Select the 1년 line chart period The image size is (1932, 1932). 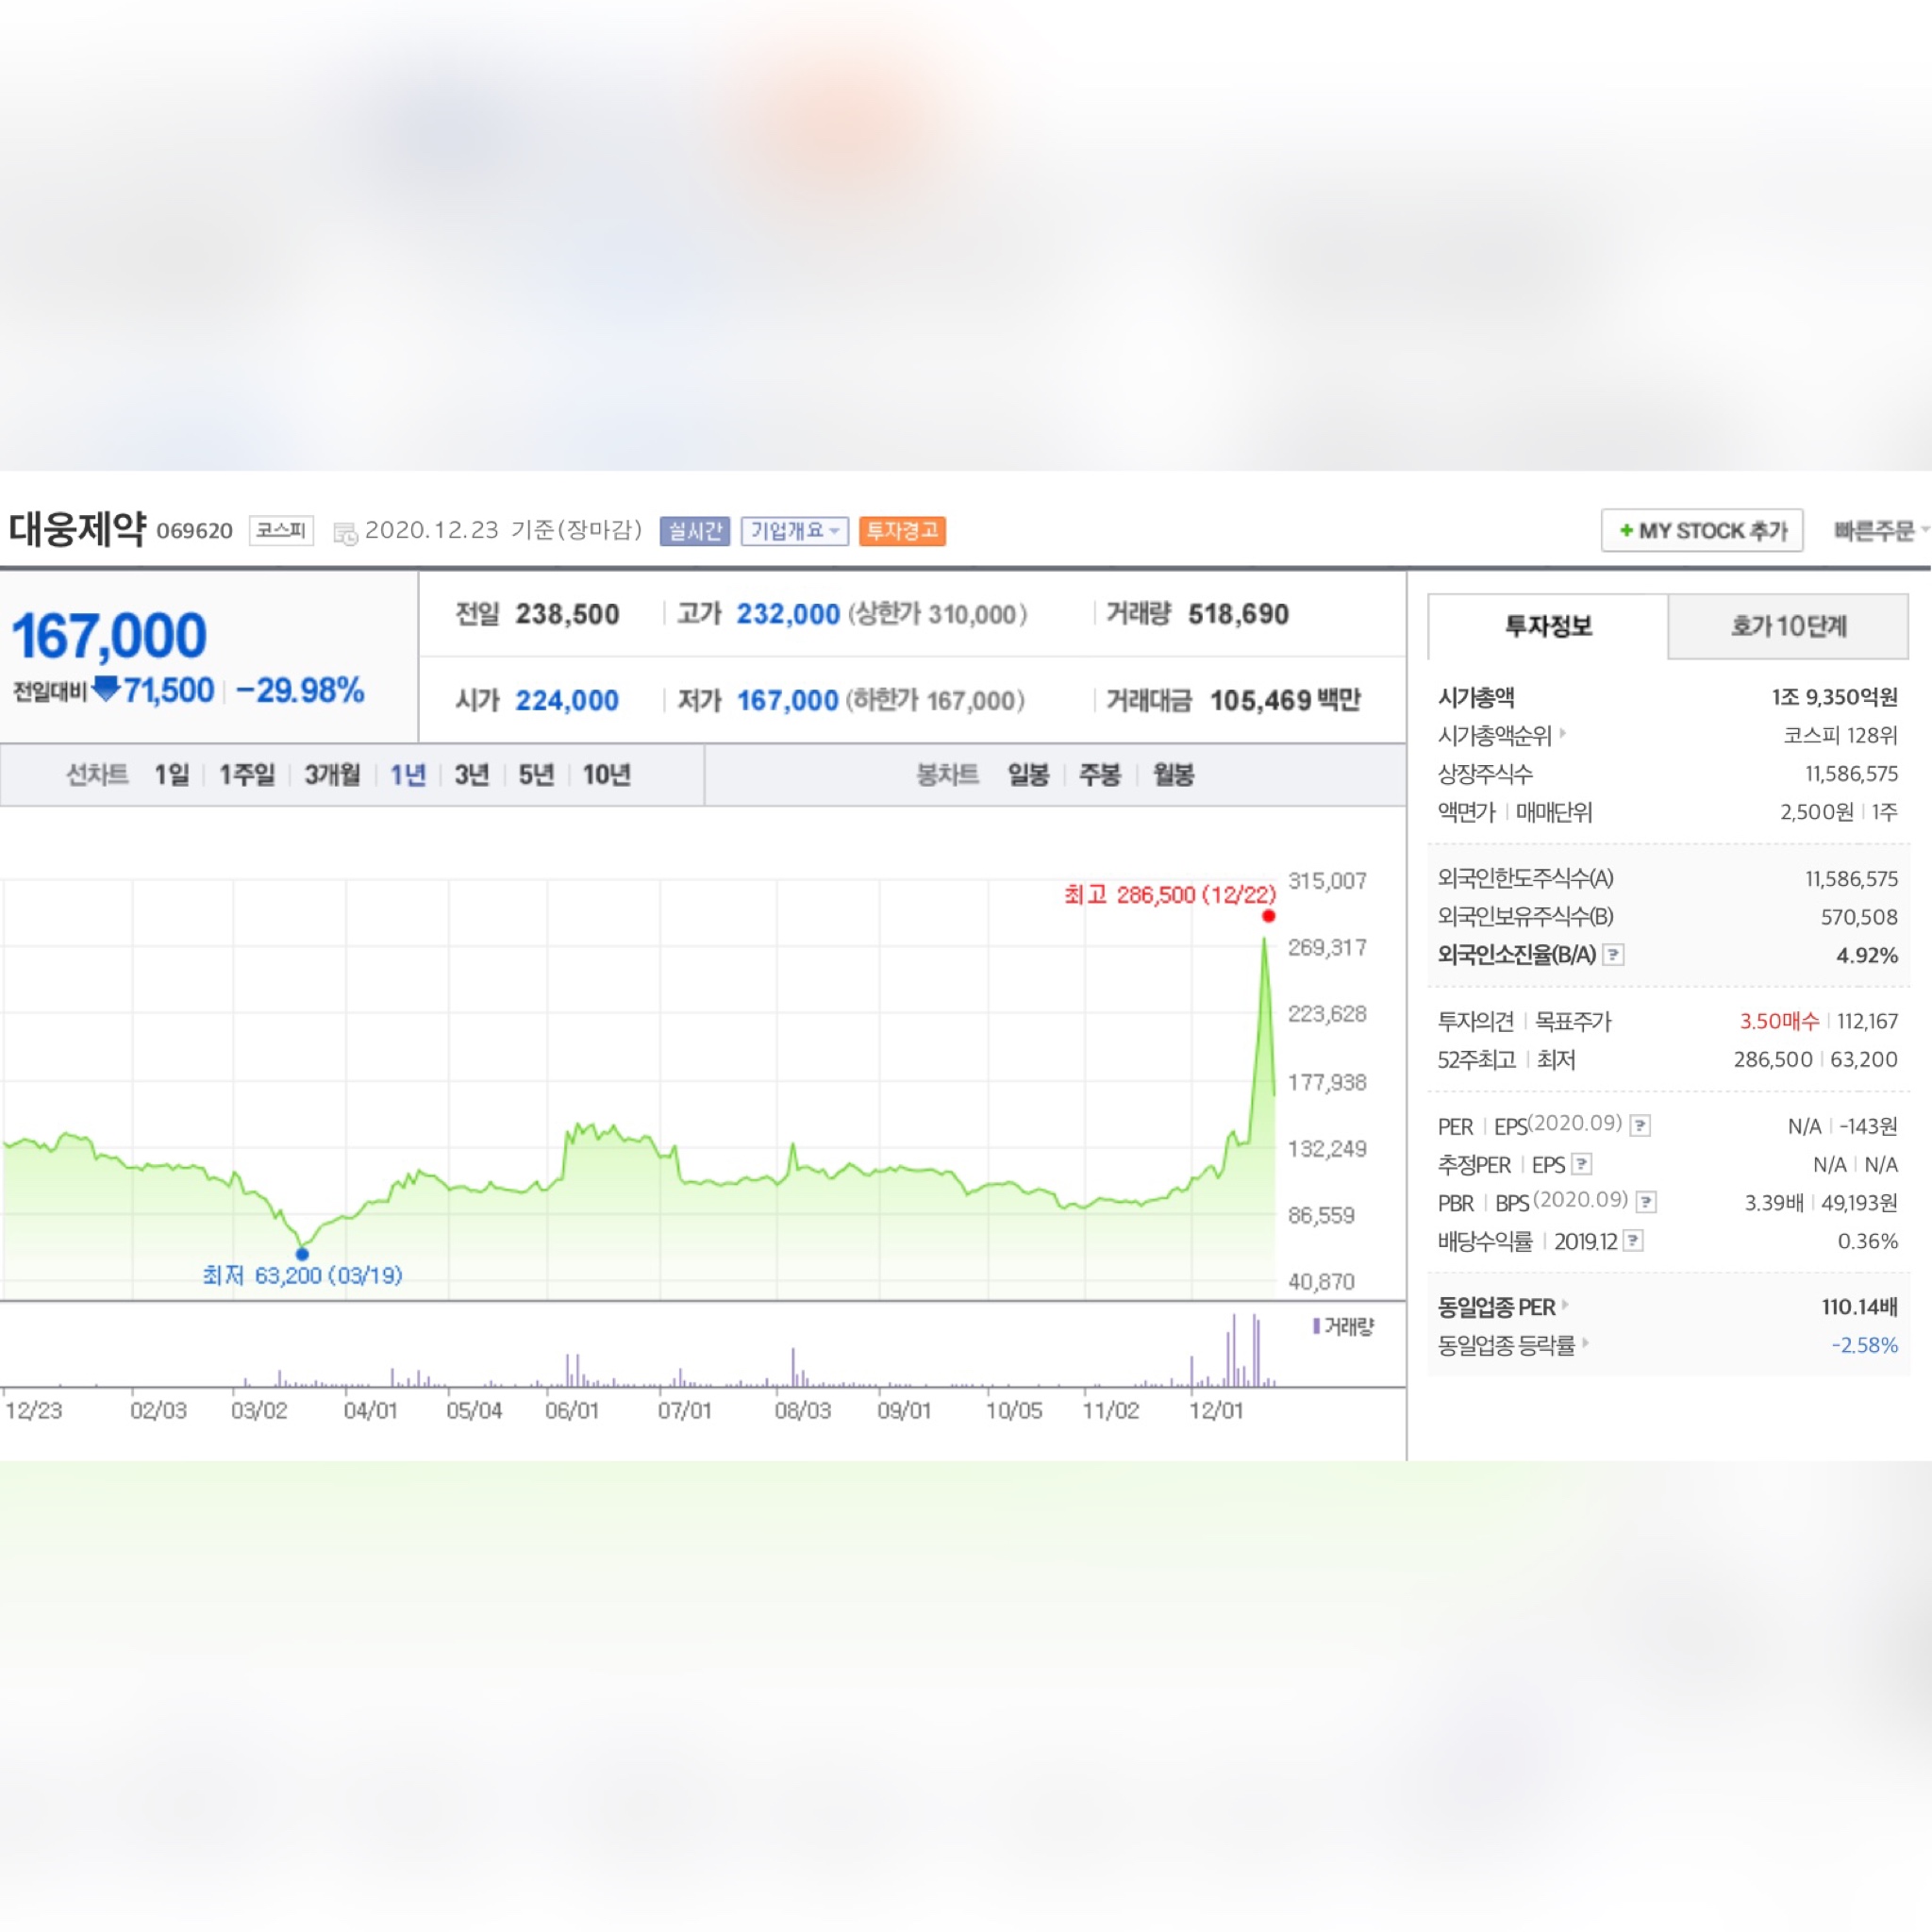click(x=408, y=775)
